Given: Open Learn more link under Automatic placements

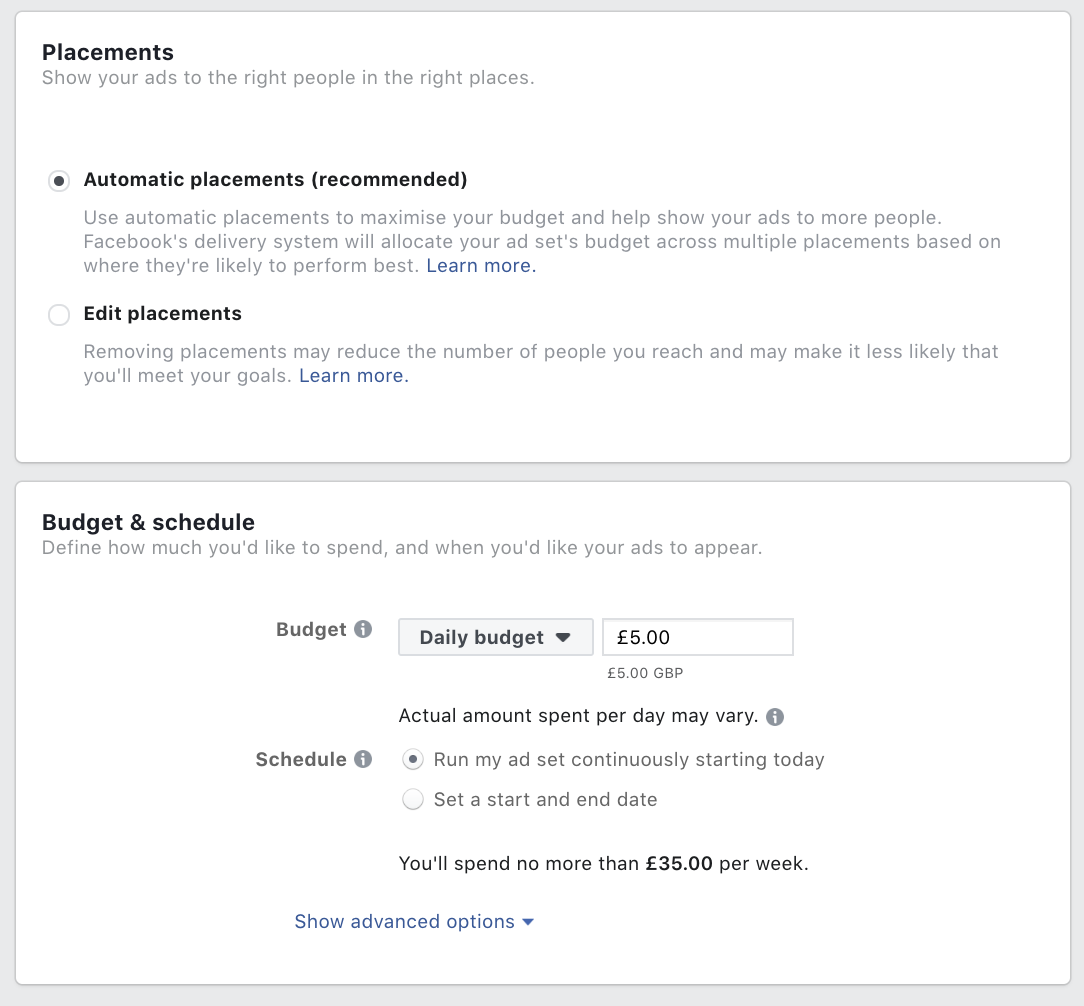Looking at the screenshot, I should click(481, 266).
